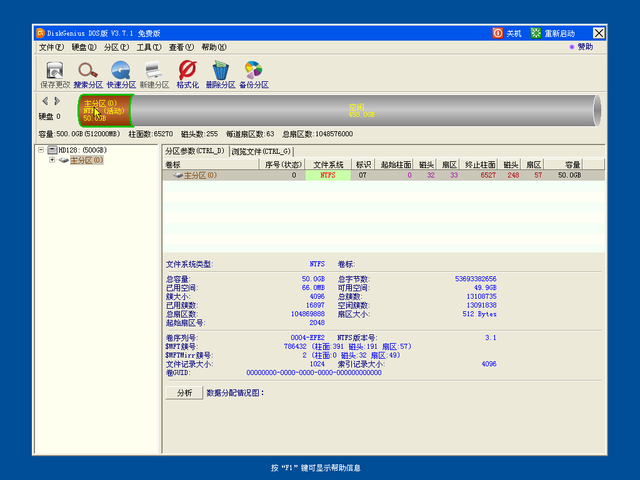Viewport: 640px width, 480px height.
Task: Click the 50.0GB capacity cell in table
Action: pyautogui.click(x=569, y=175)
